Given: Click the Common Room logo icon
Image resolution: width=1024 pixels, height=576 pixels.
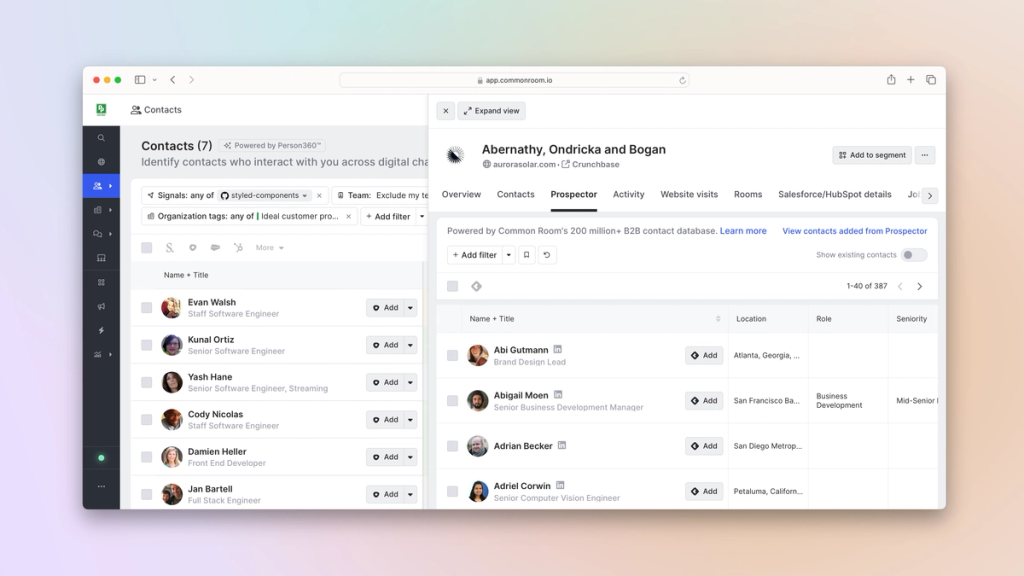Looking at the screenshot, I should [x=101, y=110].
